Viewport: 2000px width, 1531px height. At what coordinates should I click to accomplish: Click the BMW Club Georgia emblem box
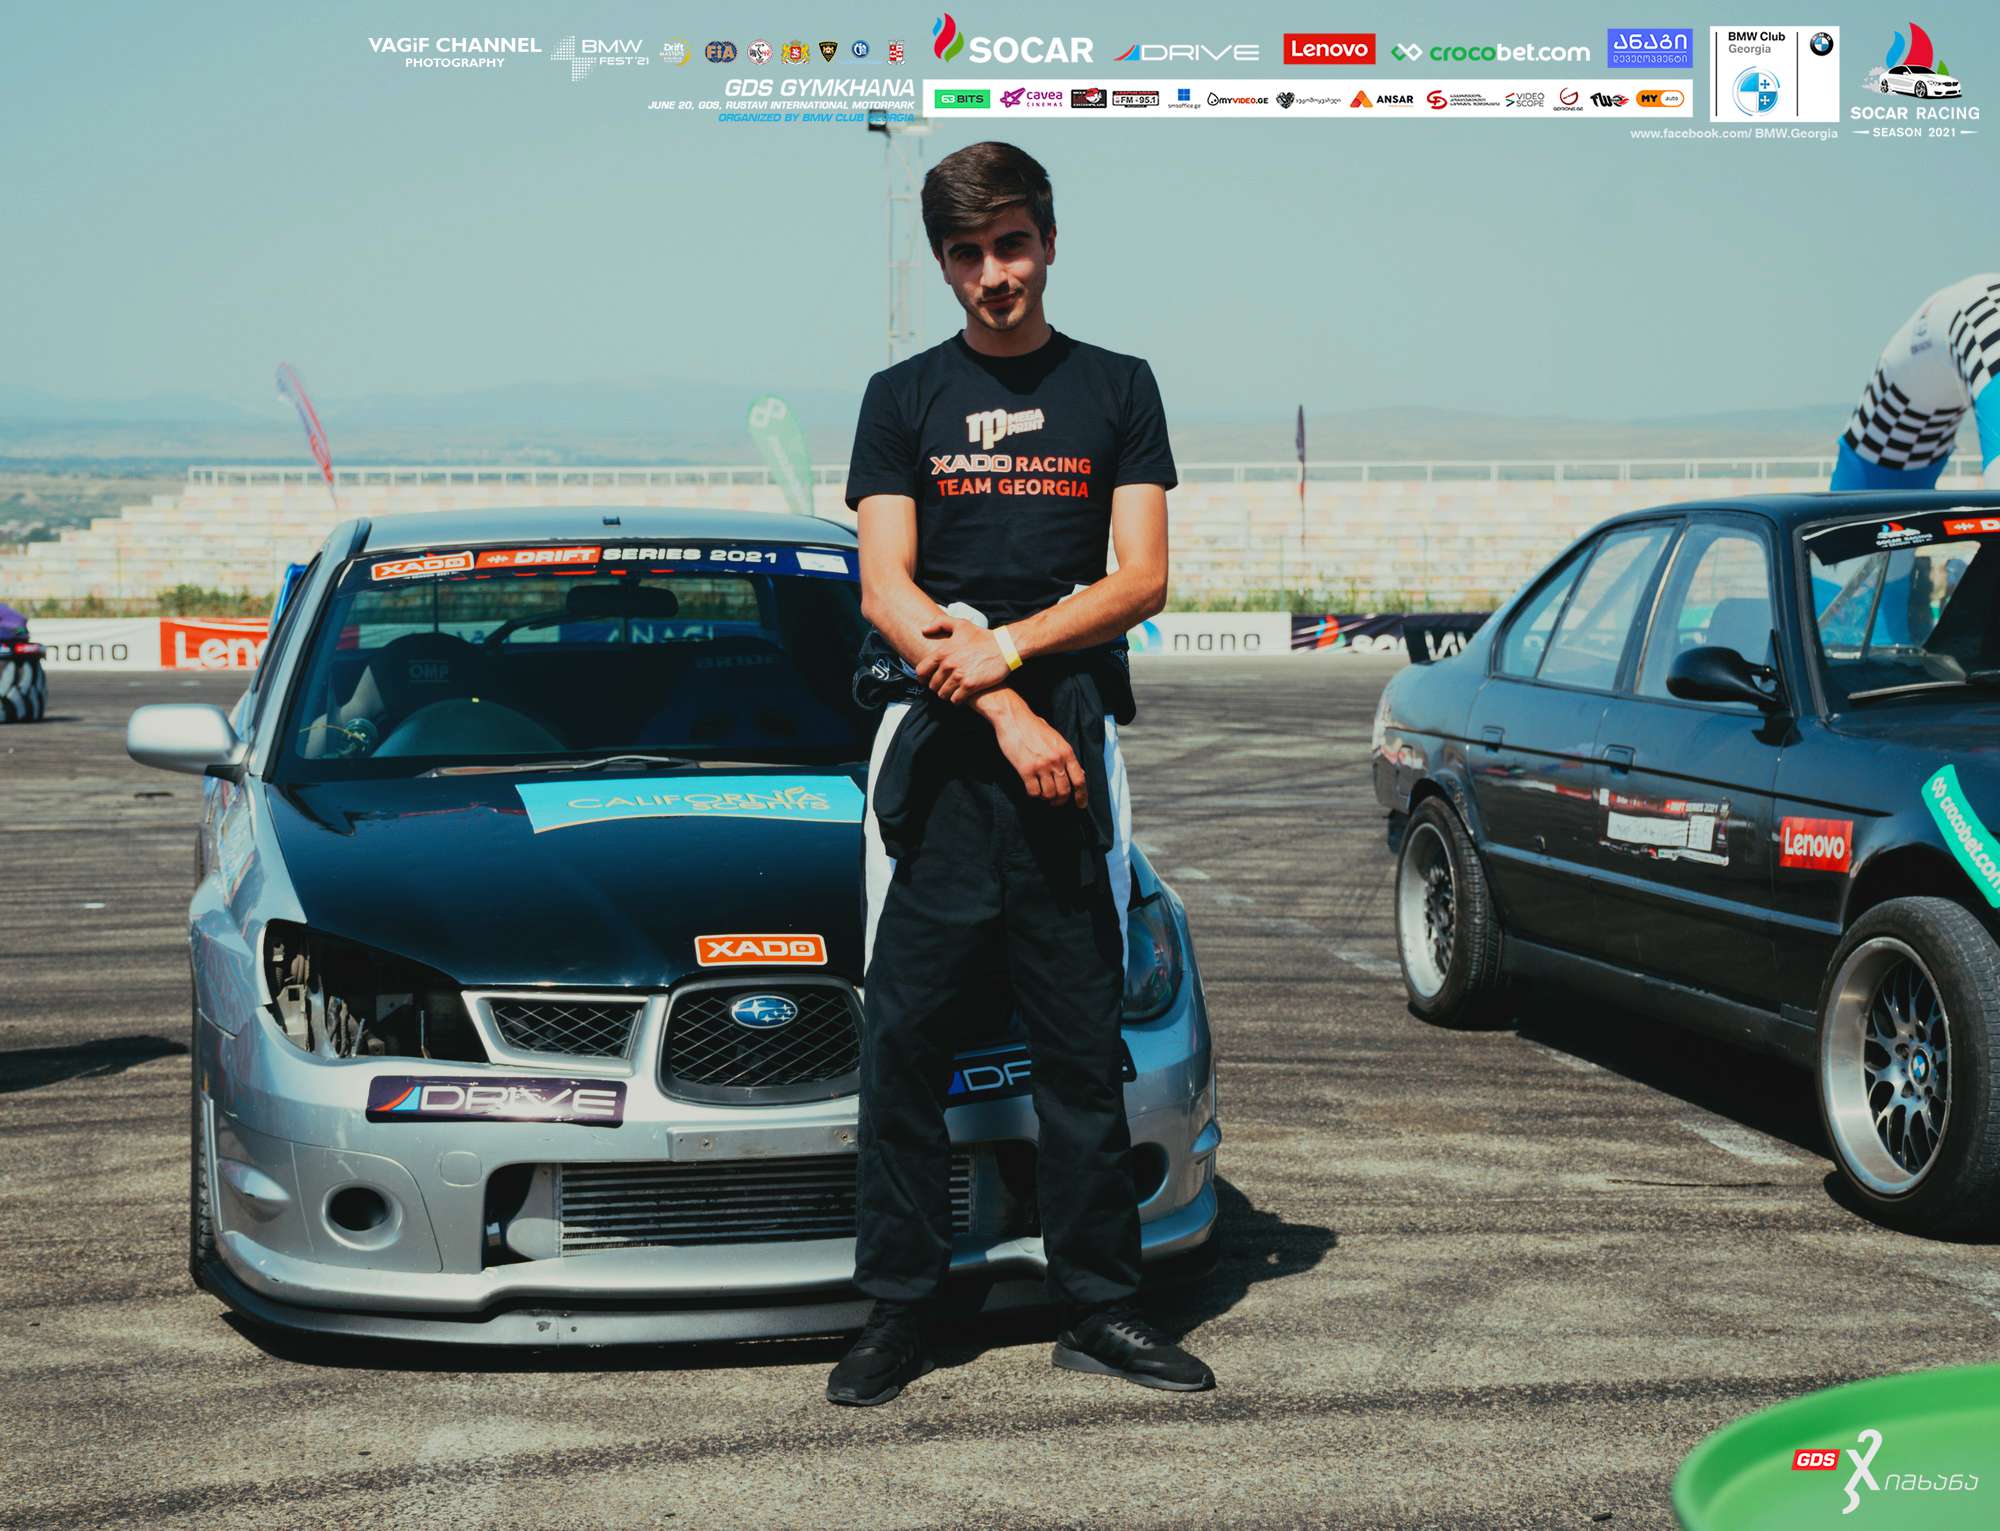click(x=1774, y=74)
